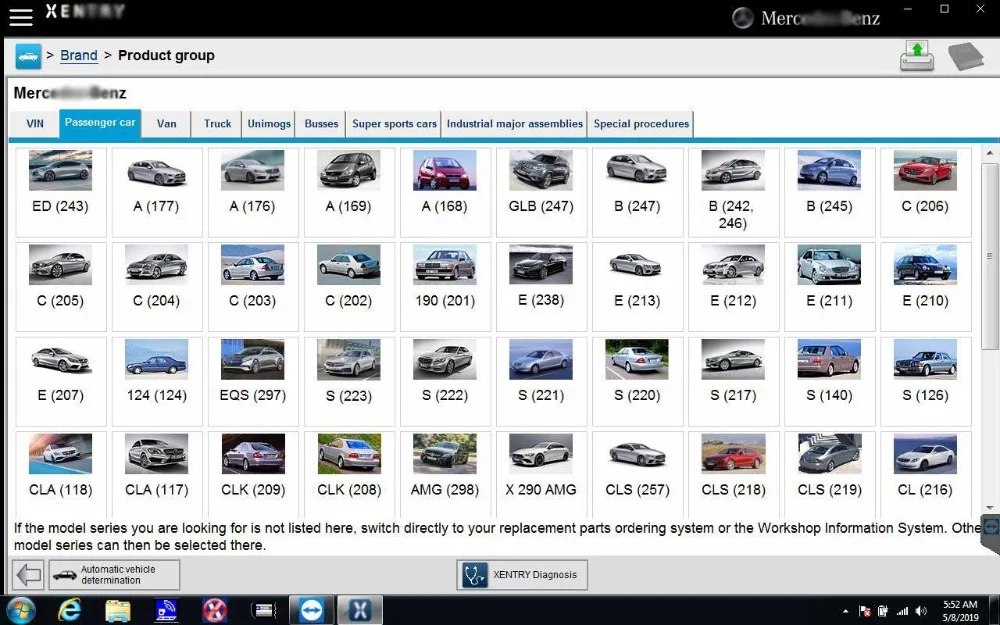Viewport: 1000px width, 625px height.
Task: Open the EQS (297) model series
Action: click(253, 381)
